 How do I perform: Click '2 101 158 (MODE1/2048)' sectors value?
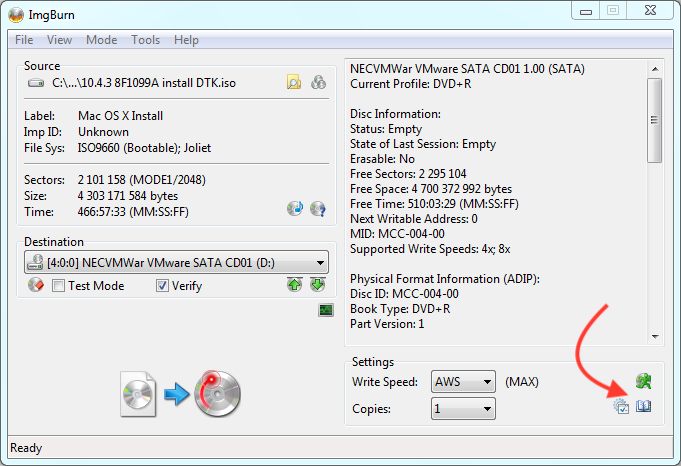tap(142, 180)
